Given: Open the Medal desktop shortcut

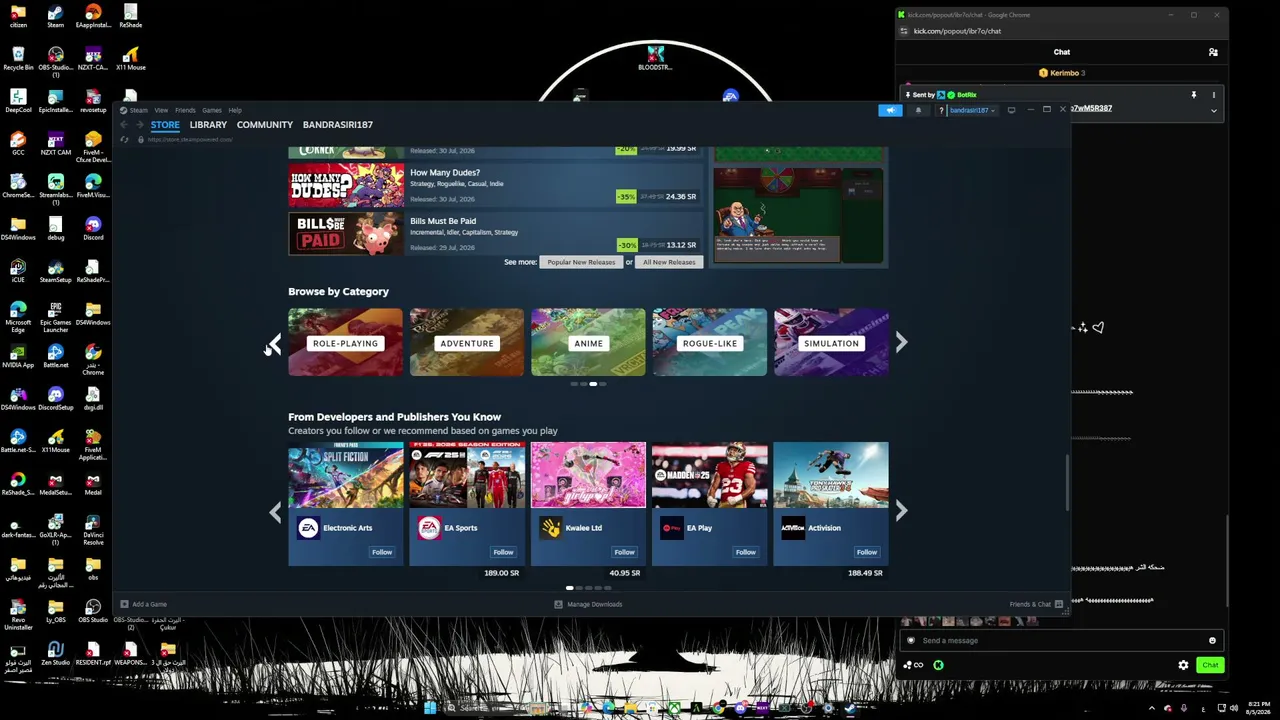Looking at the screenshot, I should coord(93,483).
